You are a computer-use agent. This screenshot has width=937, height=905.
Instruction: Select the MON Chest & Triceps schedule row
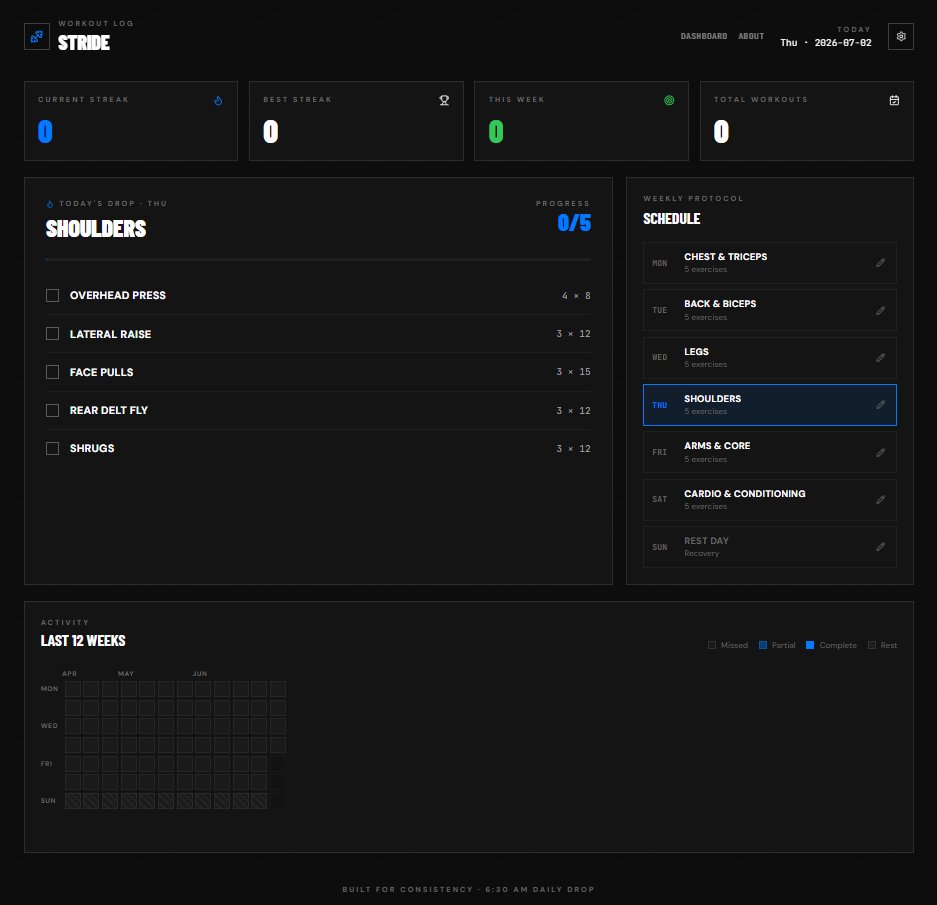pos(770,263)
